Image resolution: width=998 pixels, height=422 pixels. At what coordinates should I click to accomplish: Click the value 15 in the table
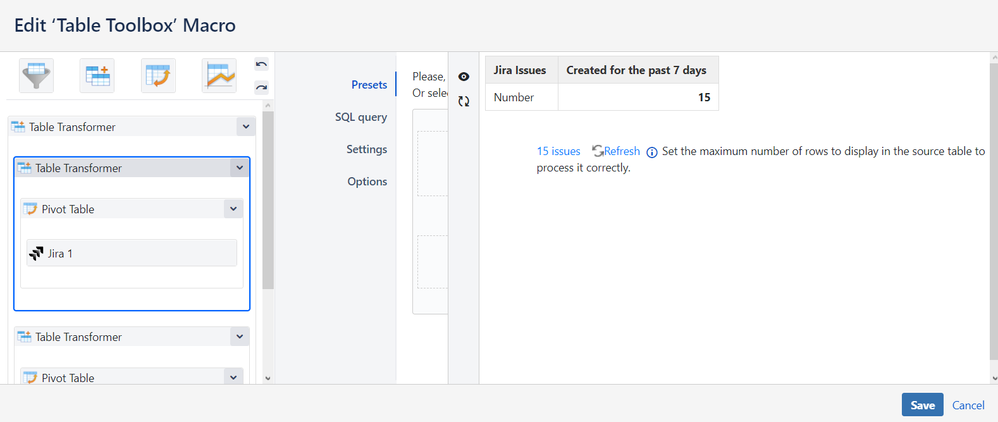click(x=704, y=98)
